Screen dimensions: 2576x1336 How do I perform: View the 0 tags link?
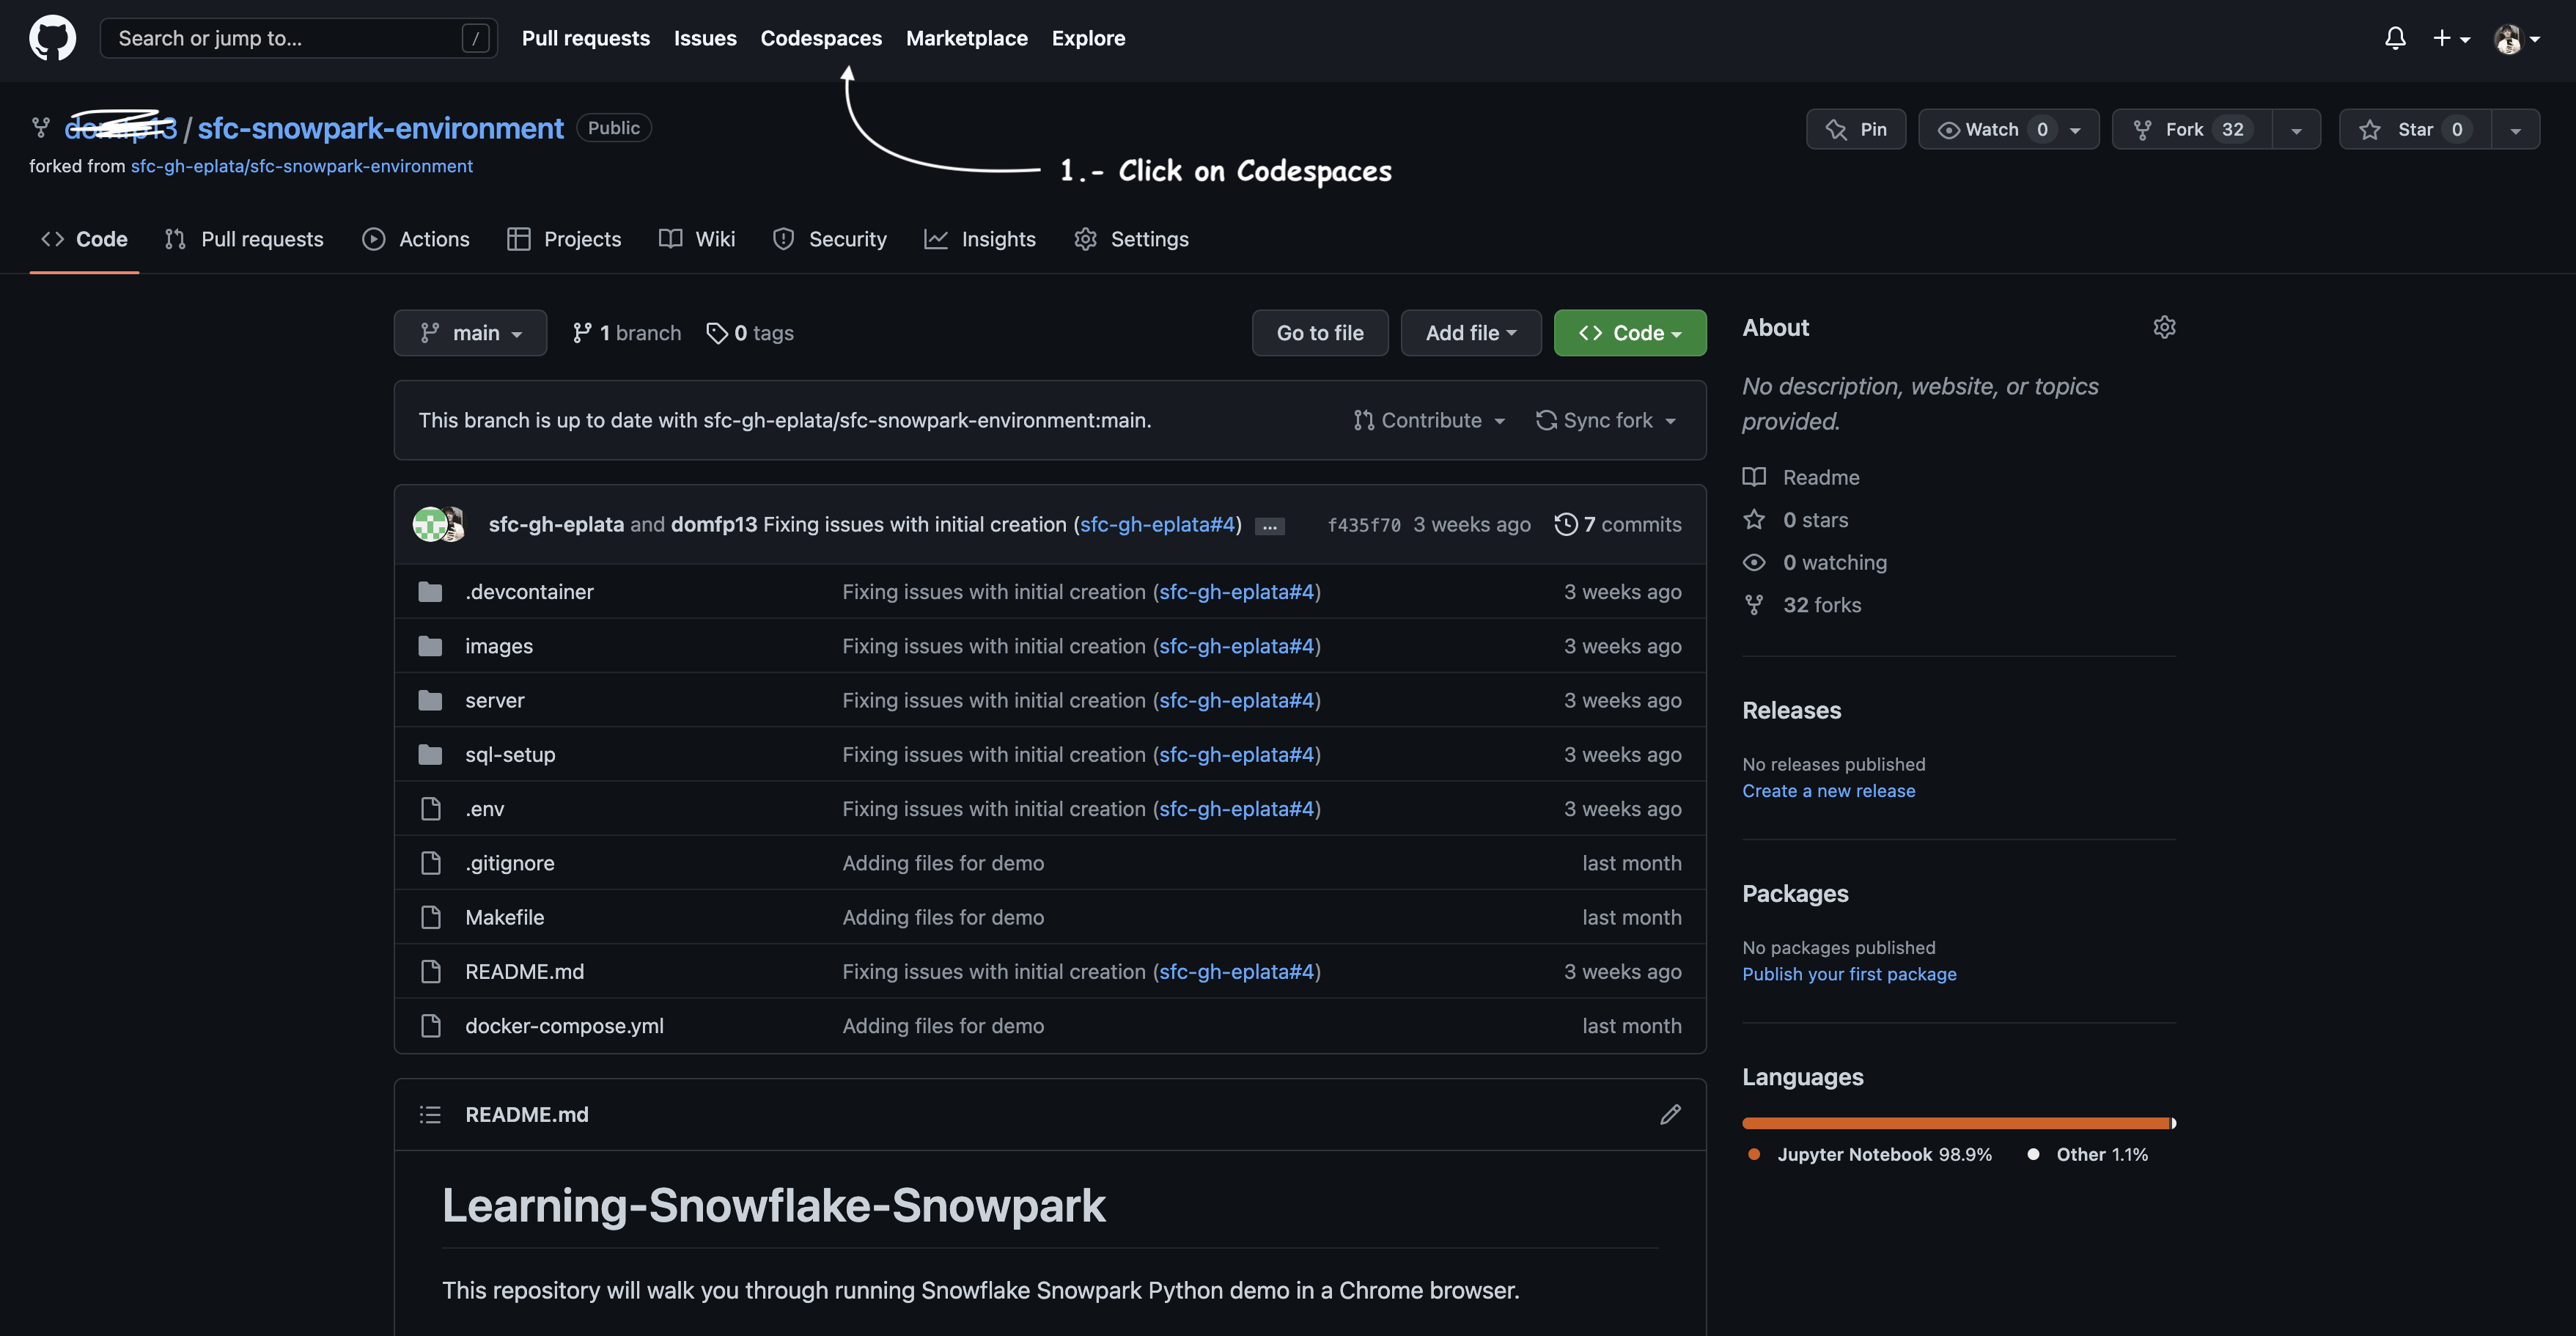pyautogui.click(x=750, y=333)
